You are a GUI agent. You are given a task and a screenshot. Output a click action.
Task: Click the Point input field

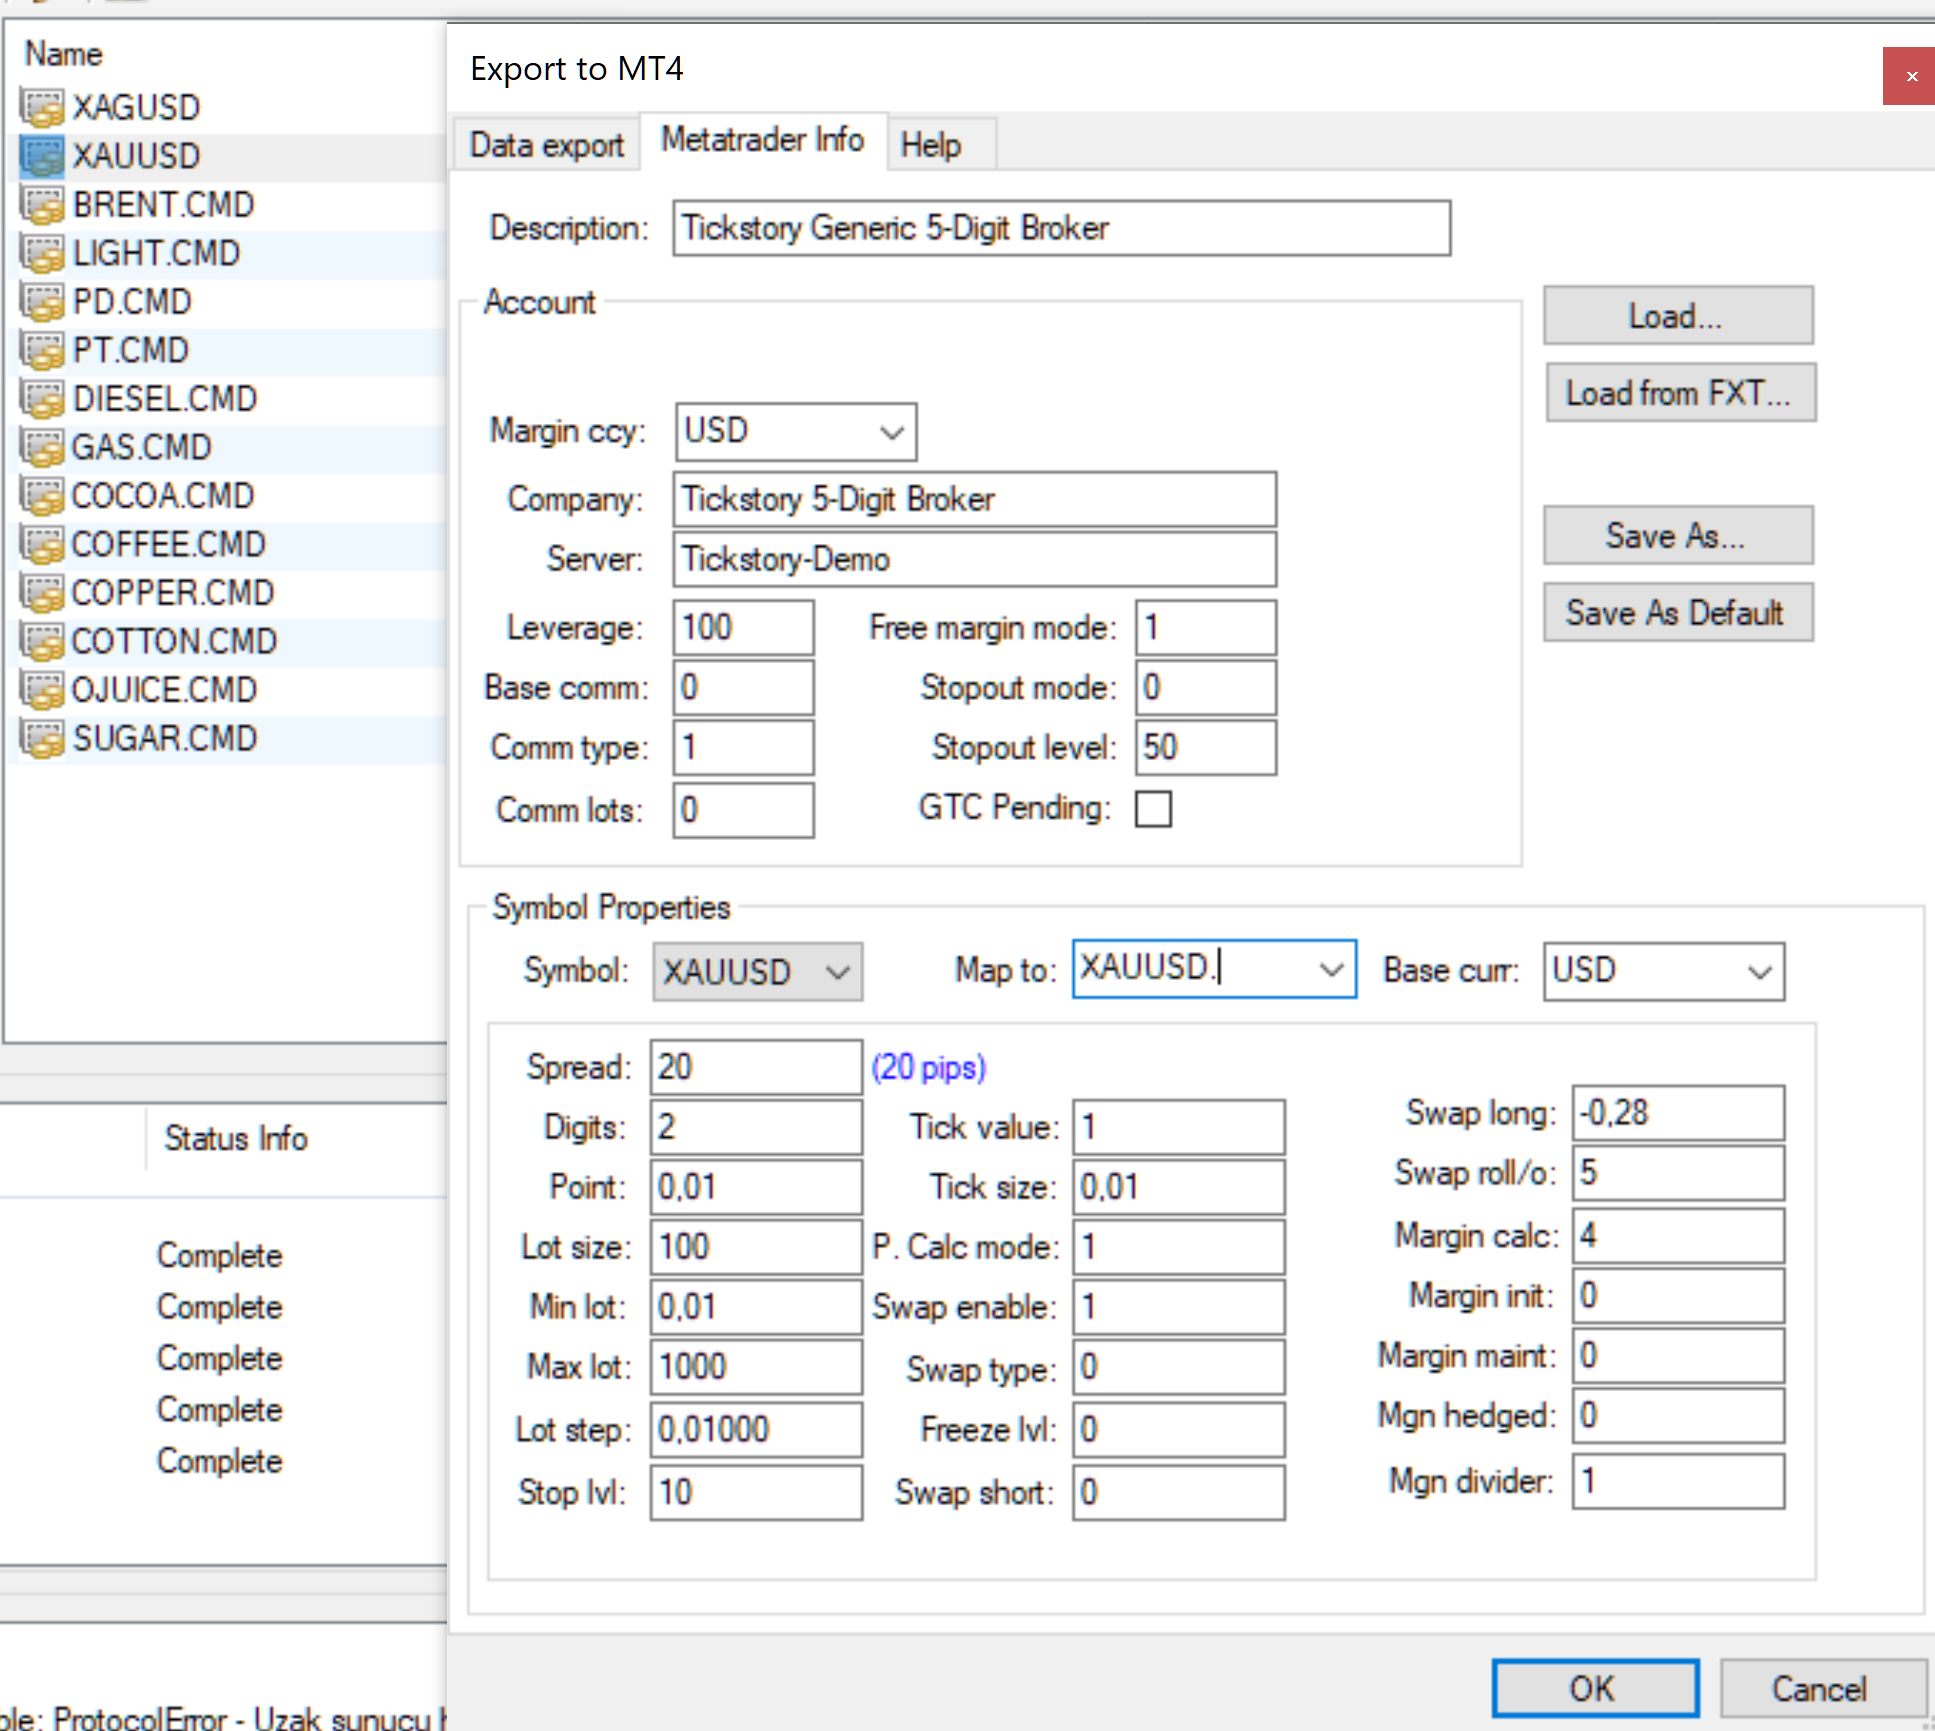pos(756,1188)
